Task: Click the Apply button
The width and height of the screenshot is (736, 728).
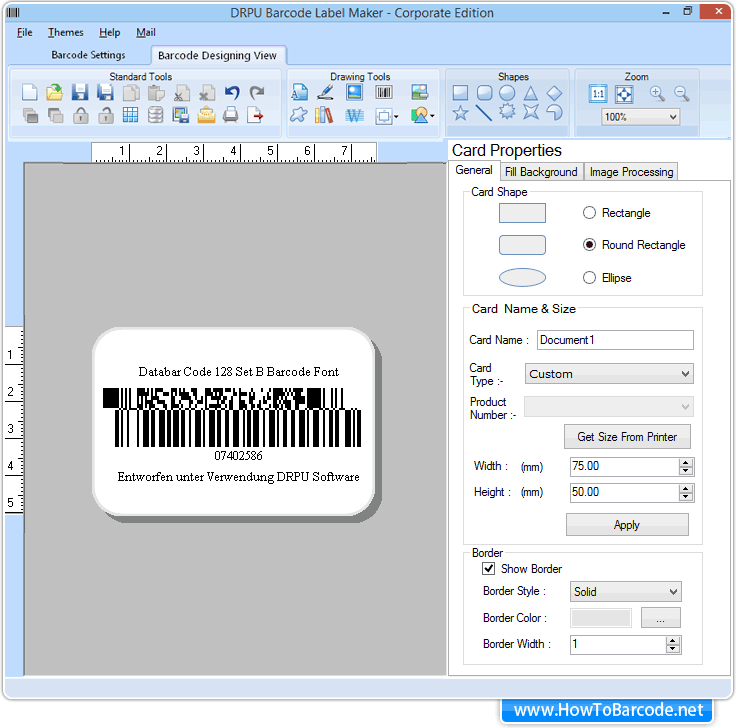Action: tap(627, 525)
